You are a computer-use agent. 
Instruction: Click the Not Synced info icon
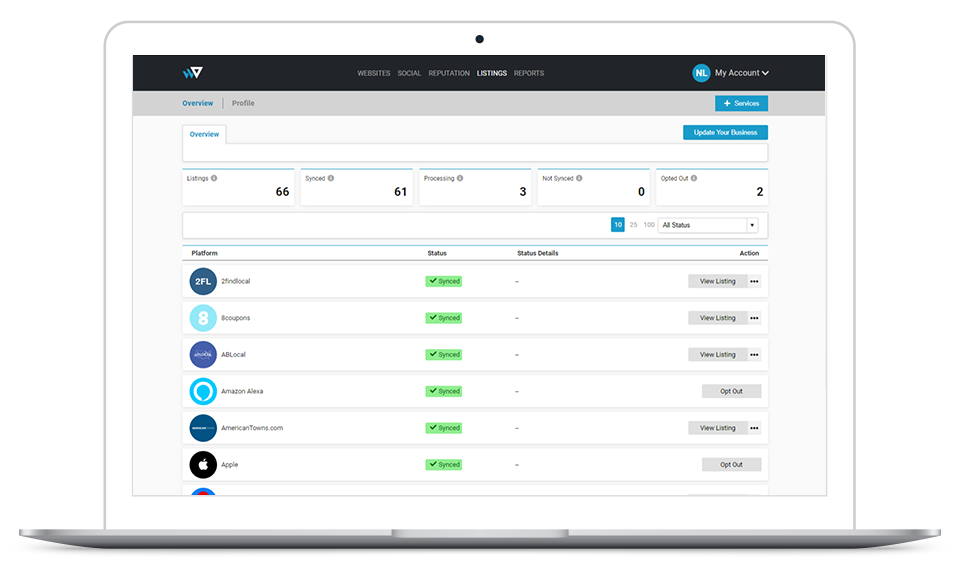point(579,178)
